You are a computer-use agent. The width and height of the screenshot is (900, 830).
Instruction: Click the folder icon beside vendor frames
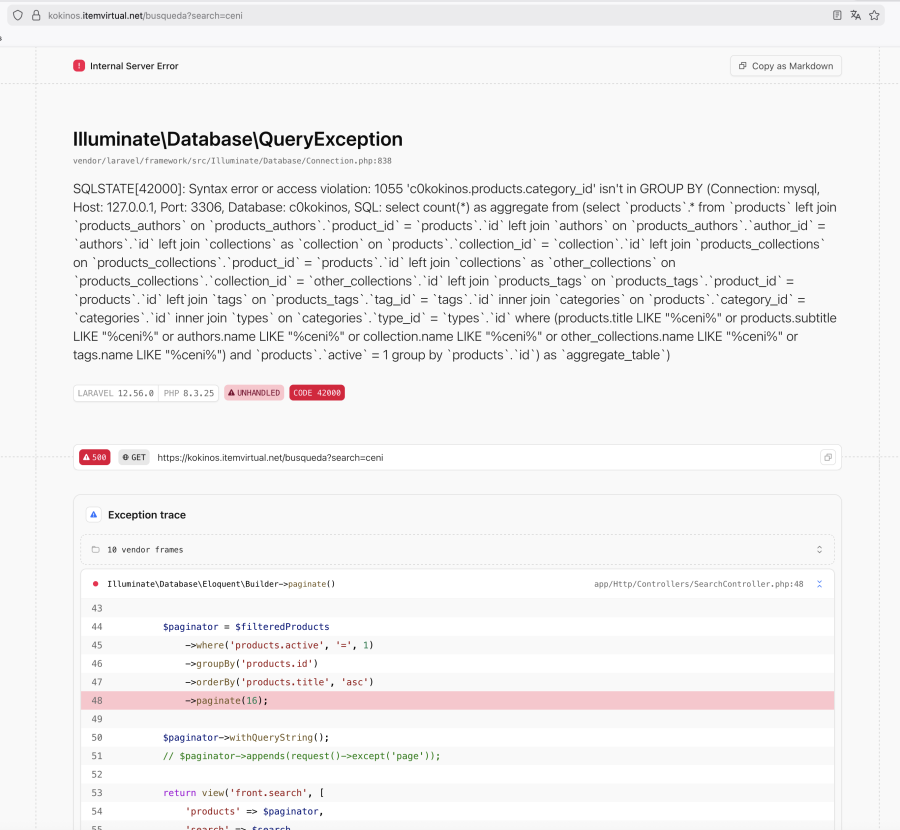(95, 549)
